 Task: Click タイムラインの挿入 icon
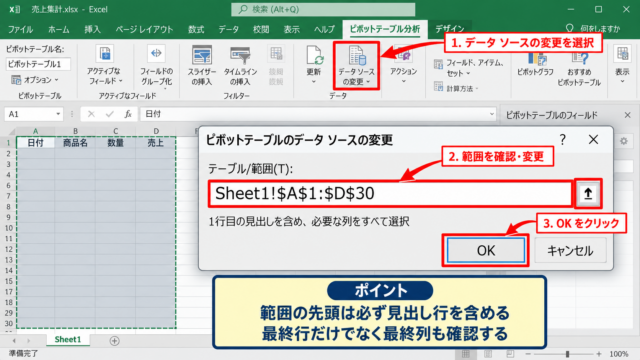[240, 55]
